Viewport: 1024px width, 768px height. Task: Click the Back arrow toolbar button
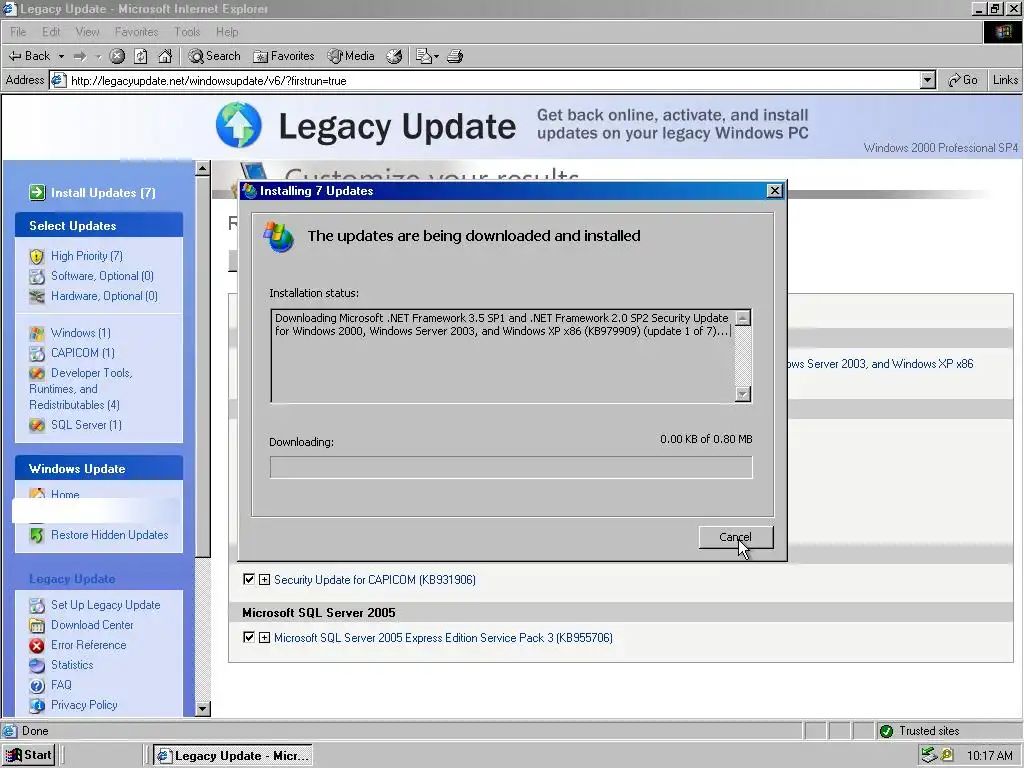[29, 56]
